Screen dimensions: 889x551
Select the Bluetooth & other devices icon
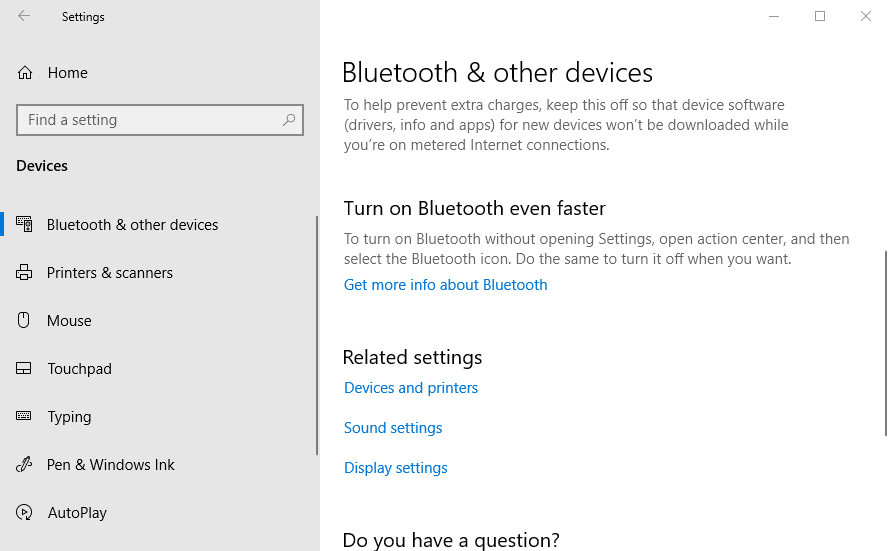click(24, 224)
